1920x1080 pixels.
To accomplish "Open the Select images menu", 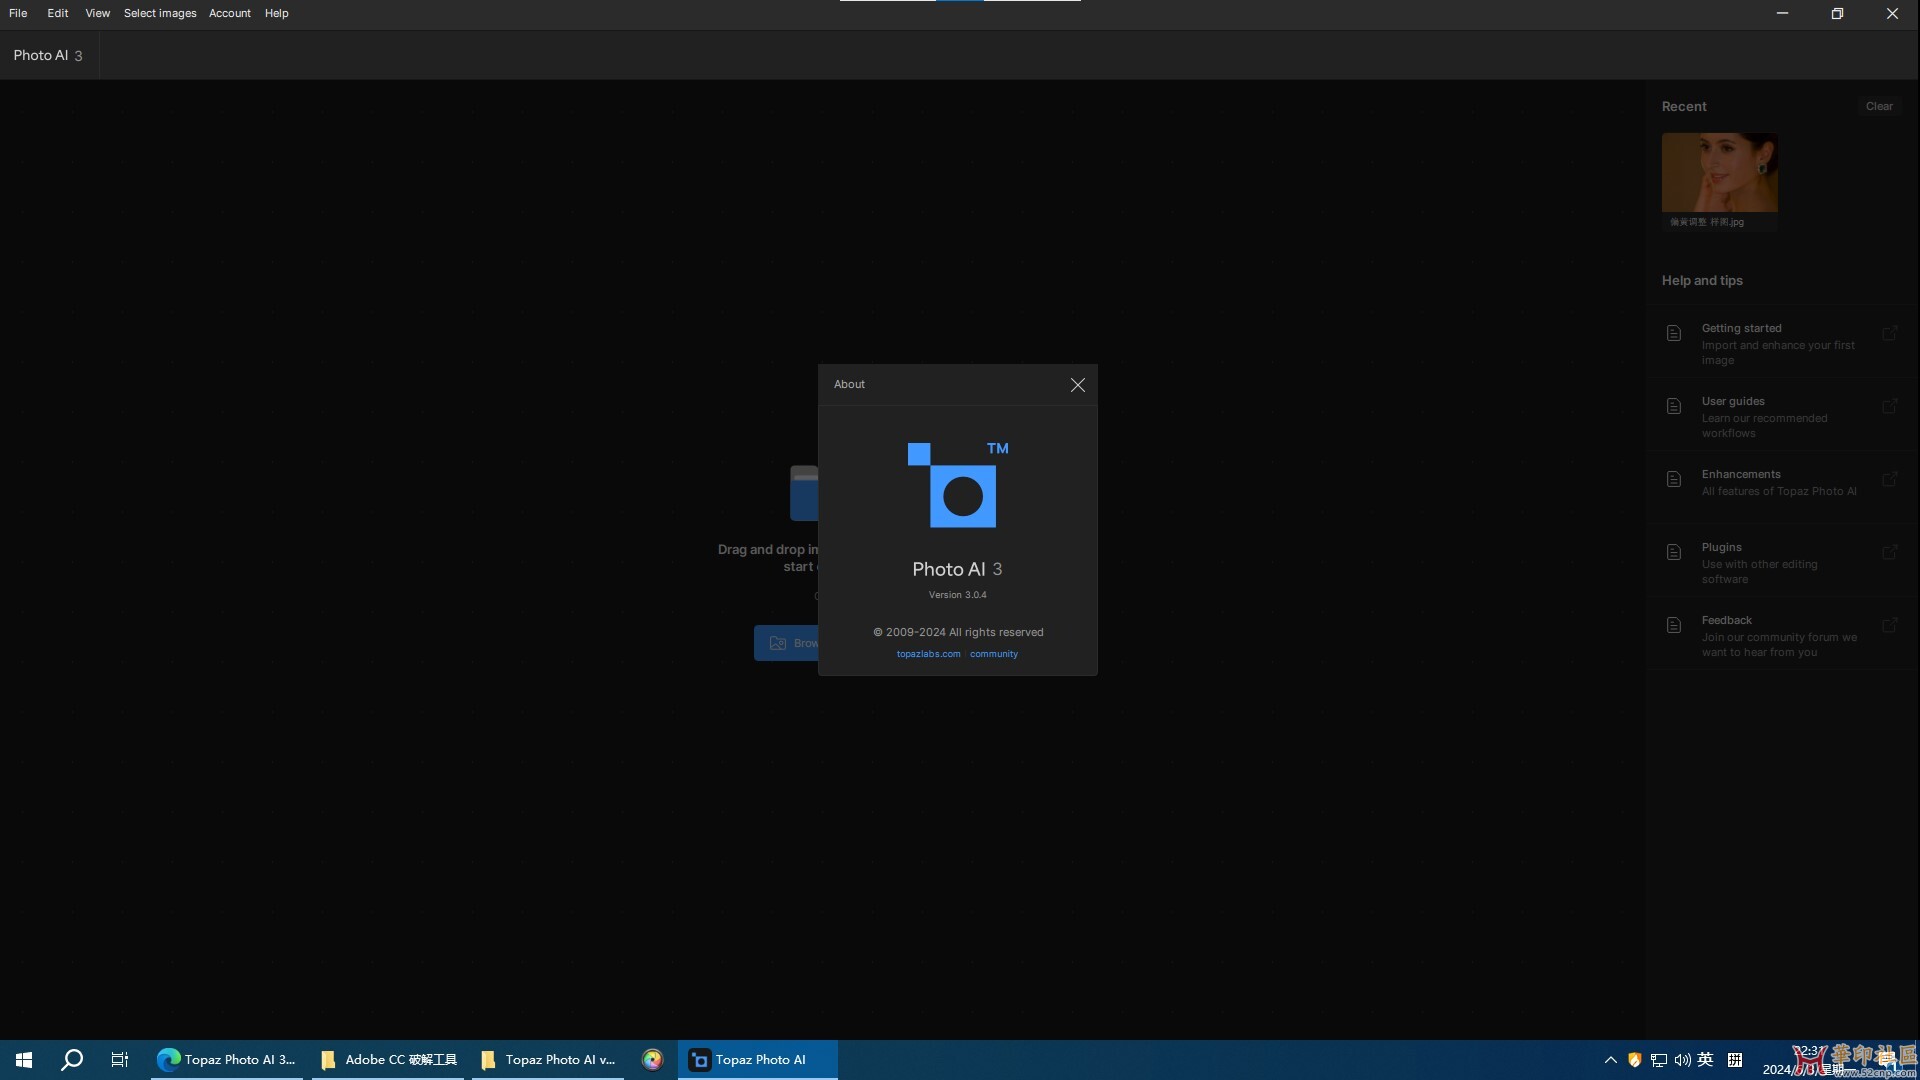I will point(160,13).
